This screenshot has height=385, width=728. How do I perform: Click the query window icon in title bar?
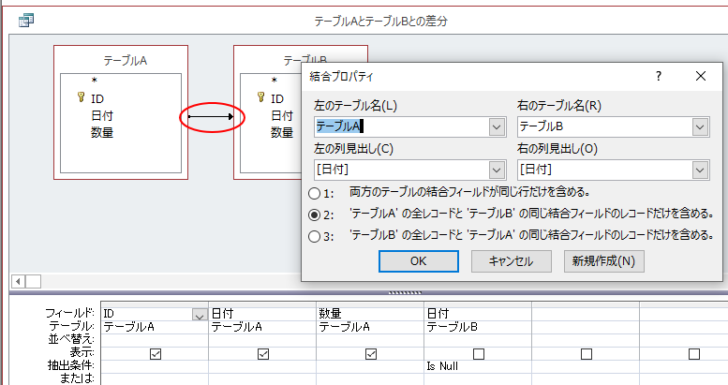[x=26, y=20]
